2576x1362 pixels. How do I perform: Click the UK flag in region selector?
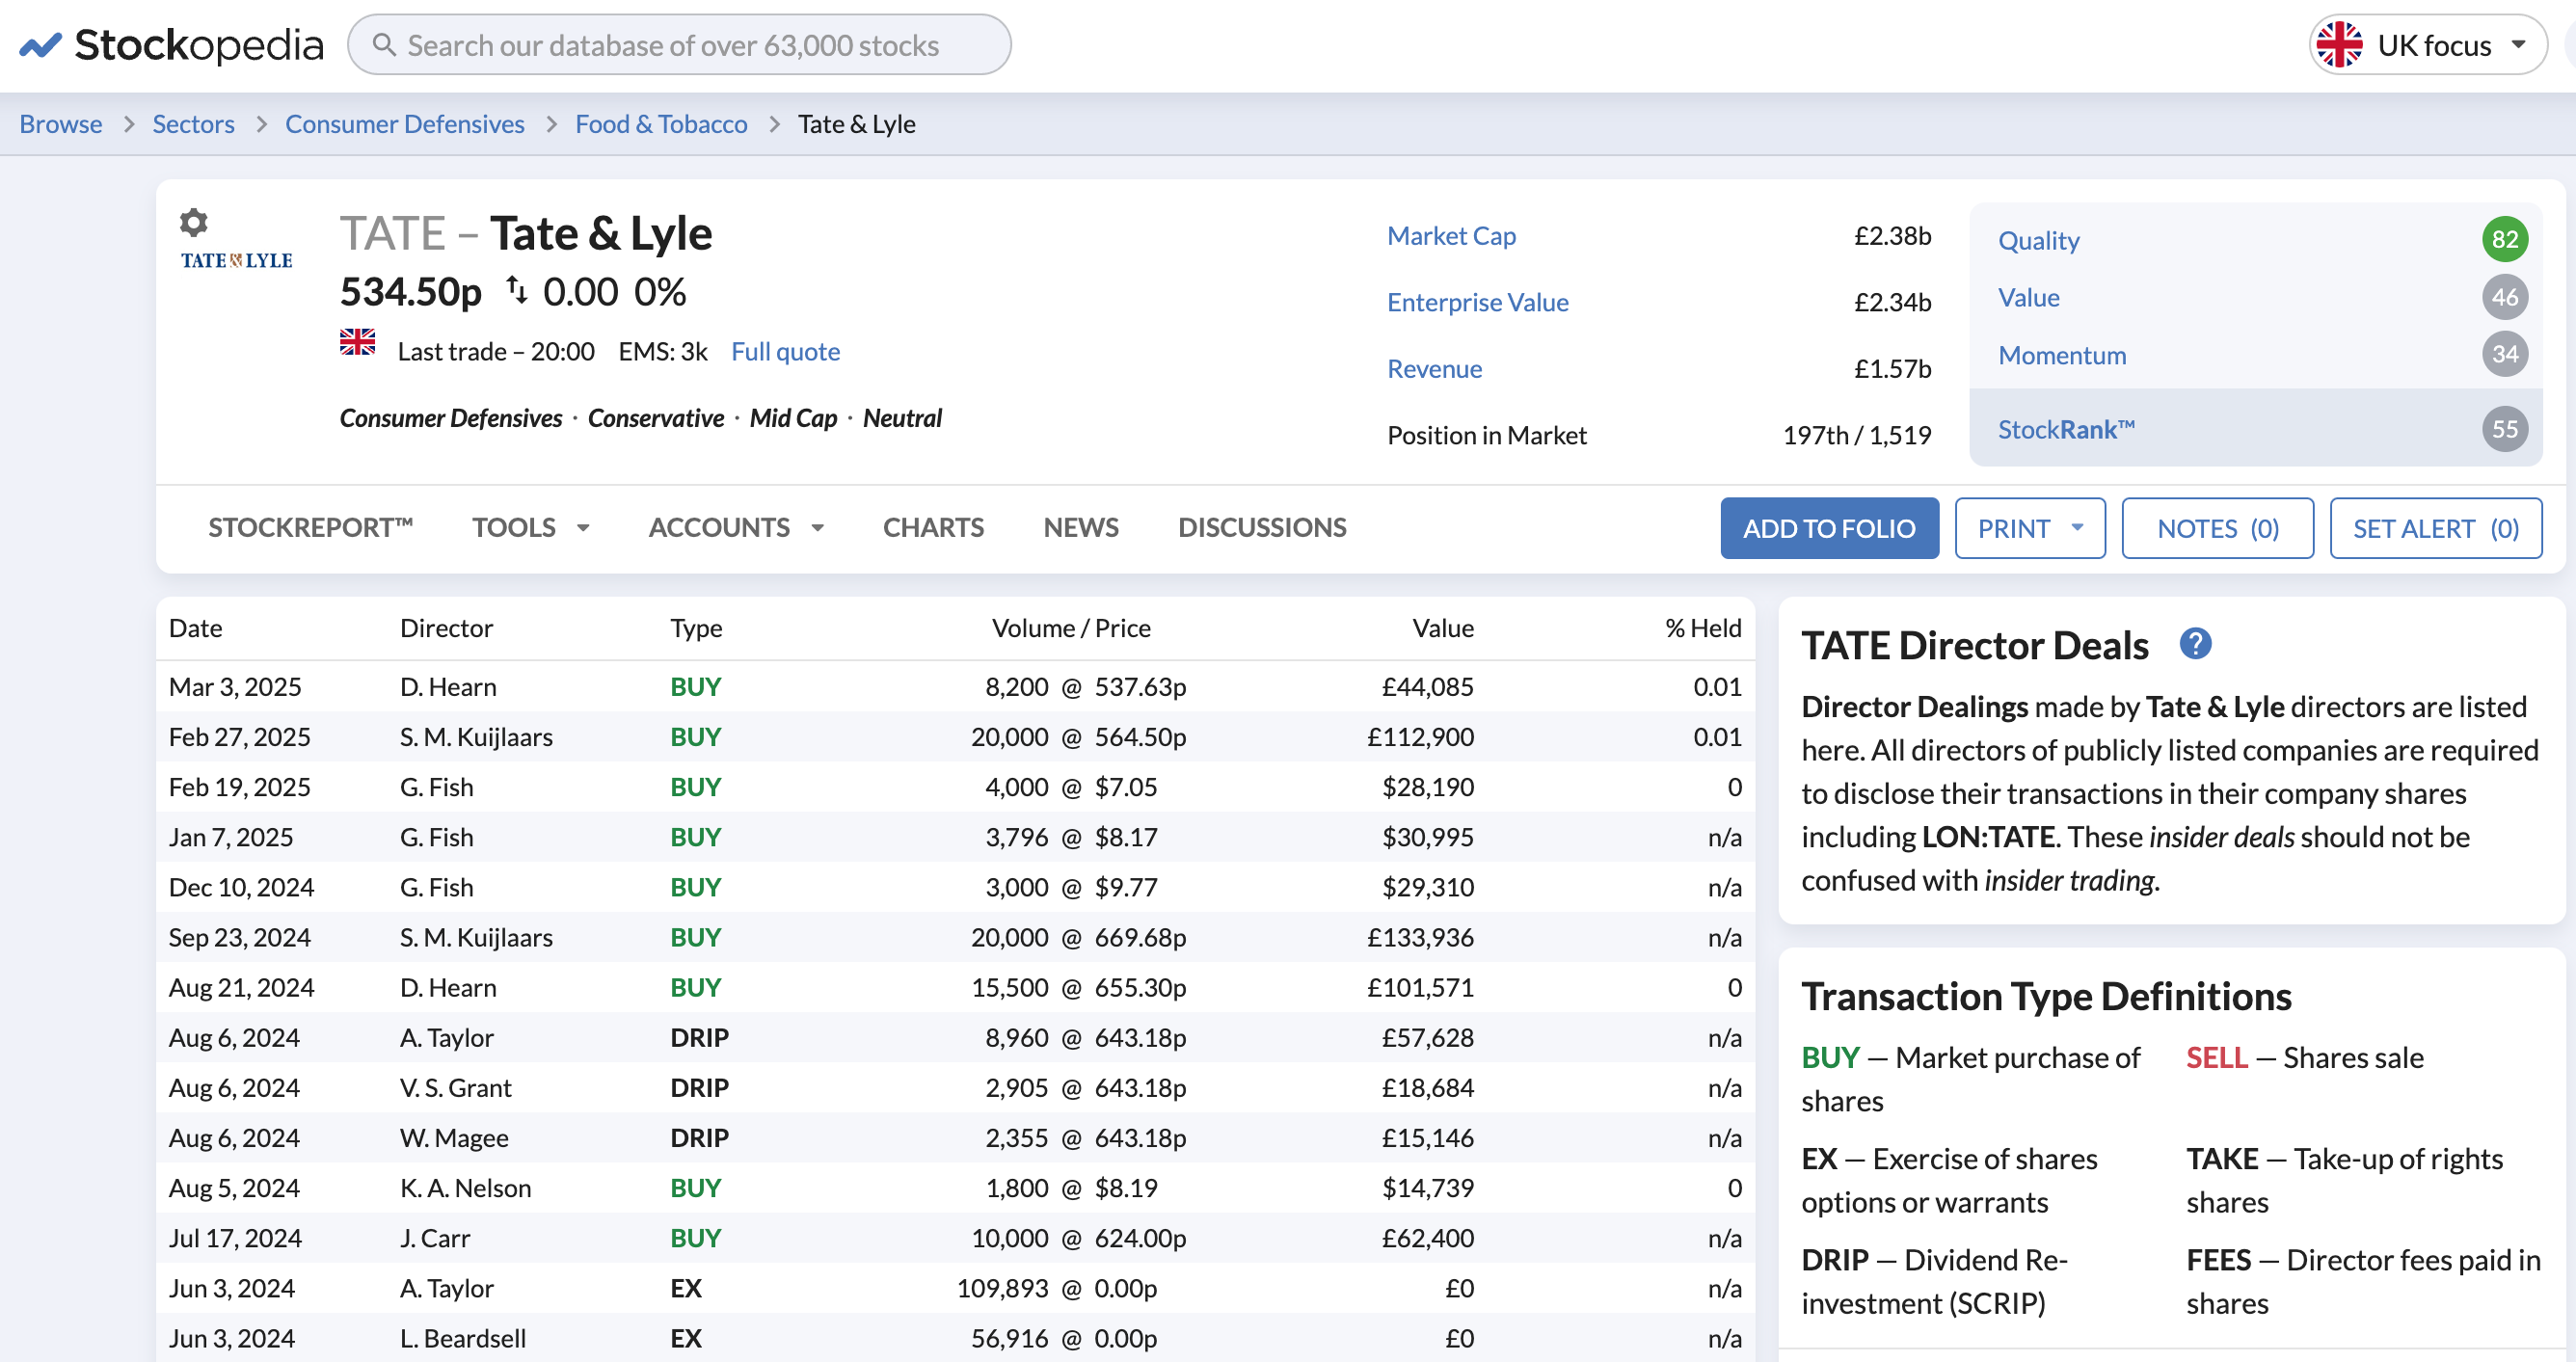2340,45
